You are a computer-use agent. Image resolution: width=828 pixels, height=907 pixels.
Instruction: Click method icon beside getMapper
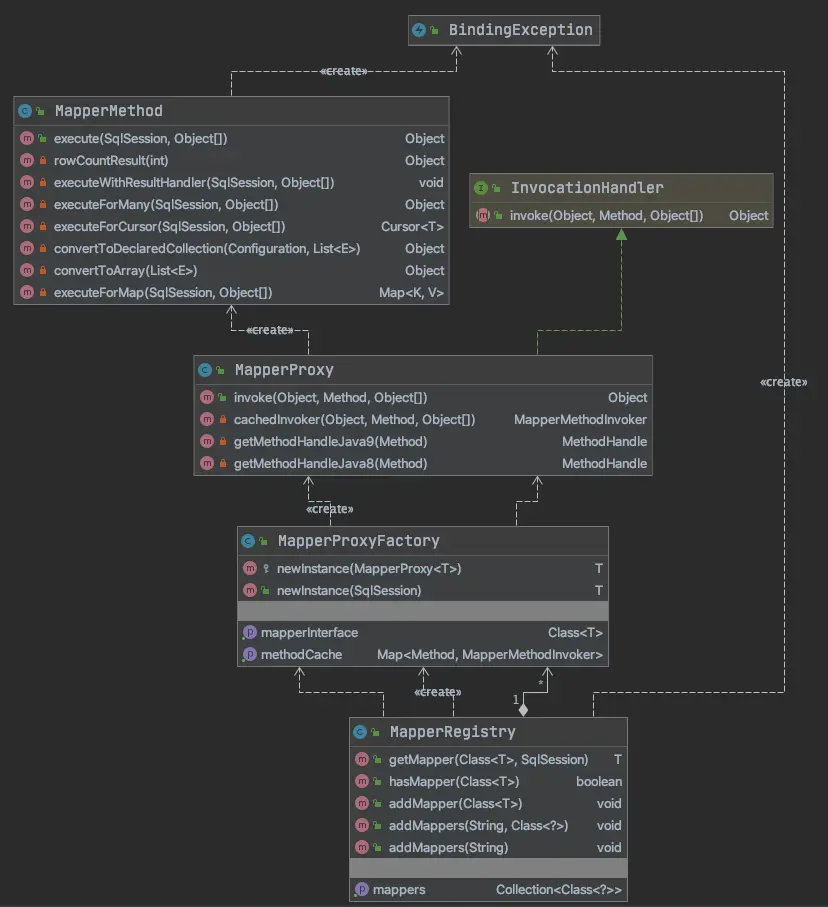point(362,759)
